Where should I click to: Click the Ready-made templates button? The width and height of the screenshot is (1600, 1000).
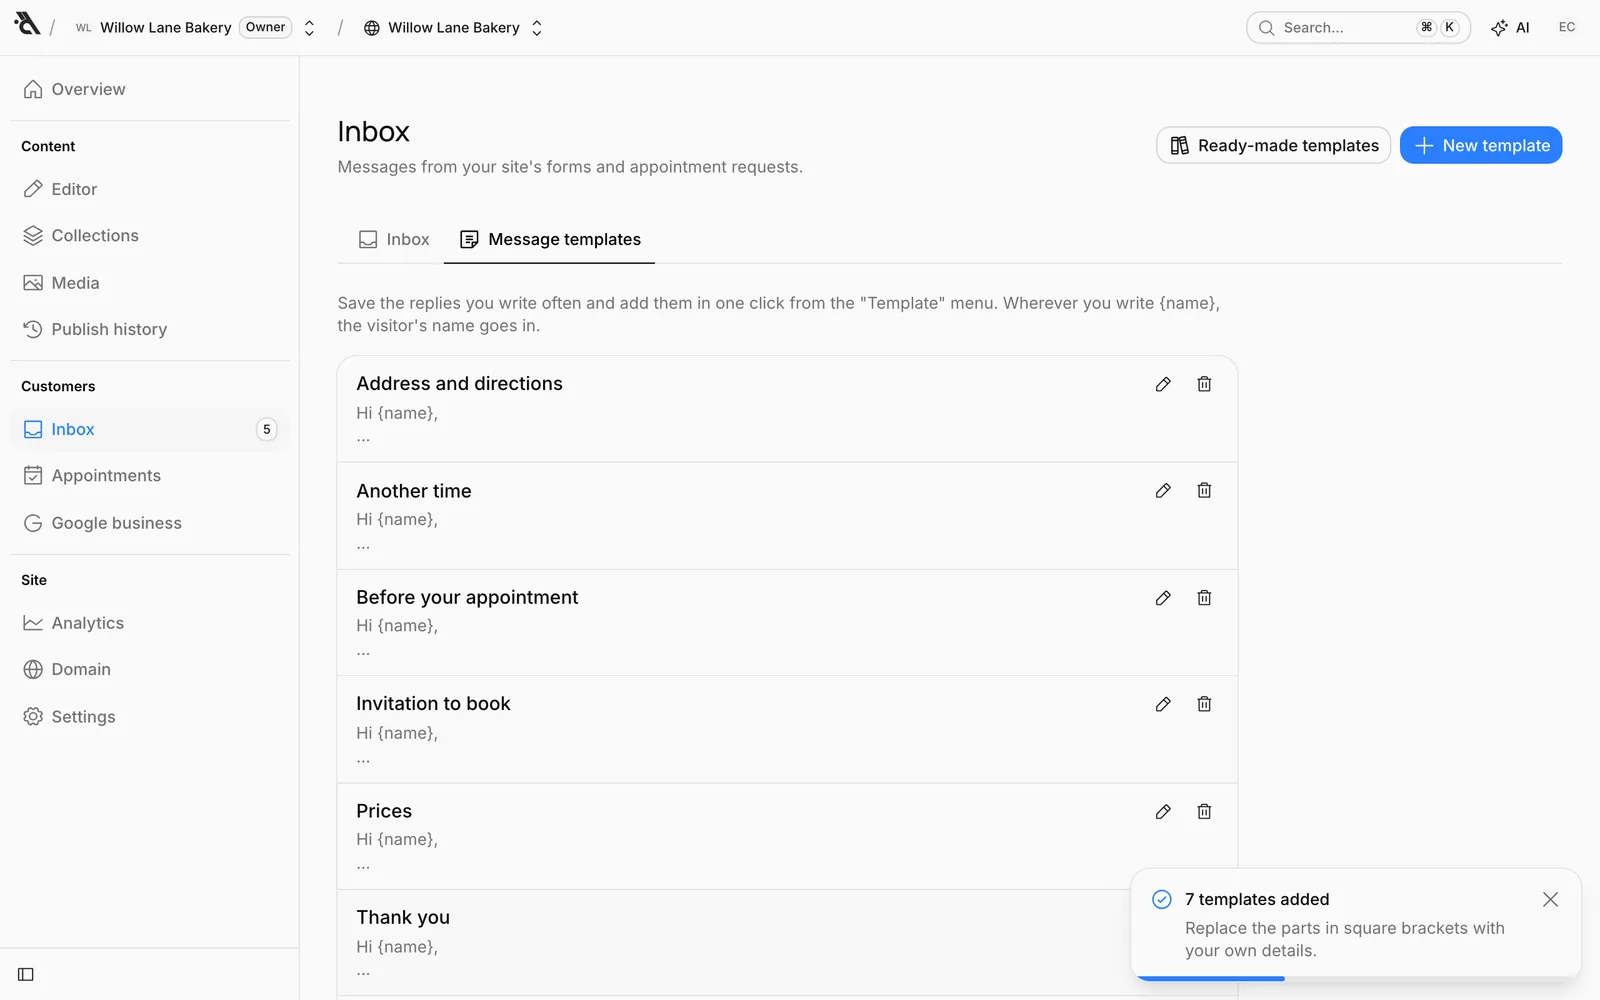[1273, 145]
